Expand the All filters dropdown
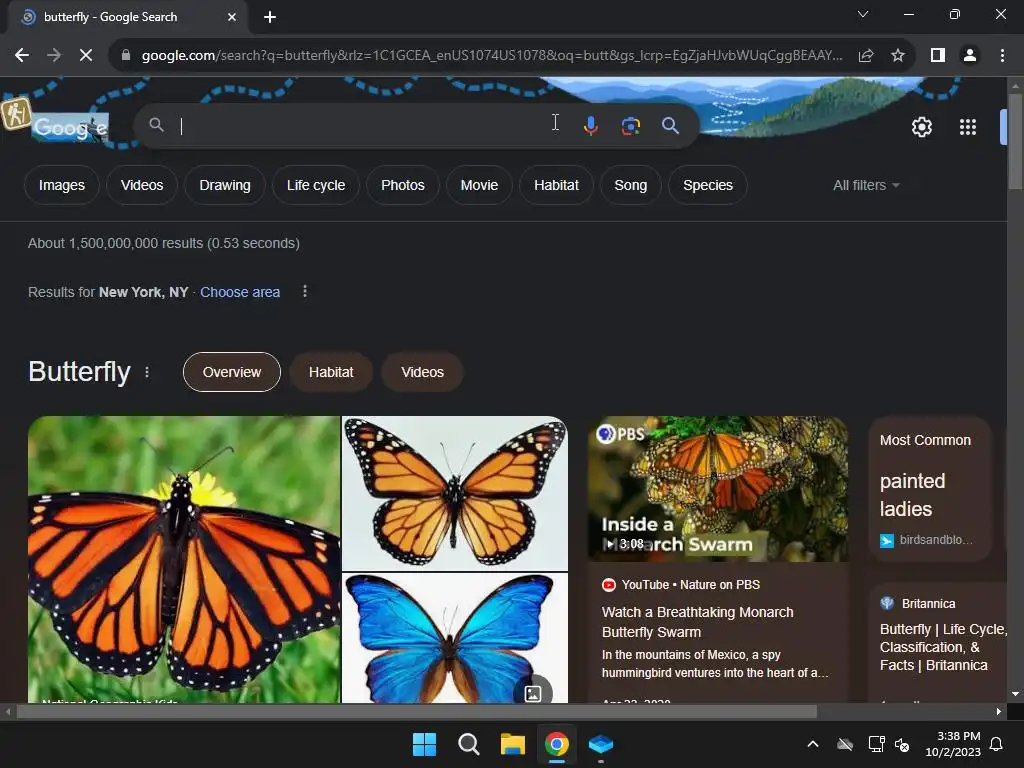 866,185
